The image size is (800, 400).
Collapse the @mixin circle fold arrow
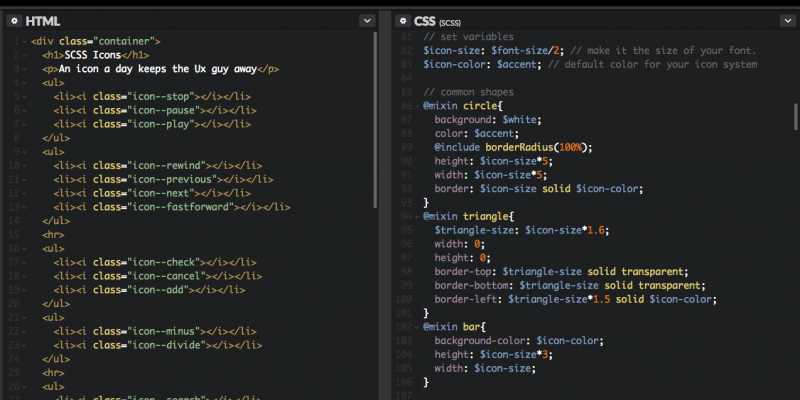tap(417, 105)
